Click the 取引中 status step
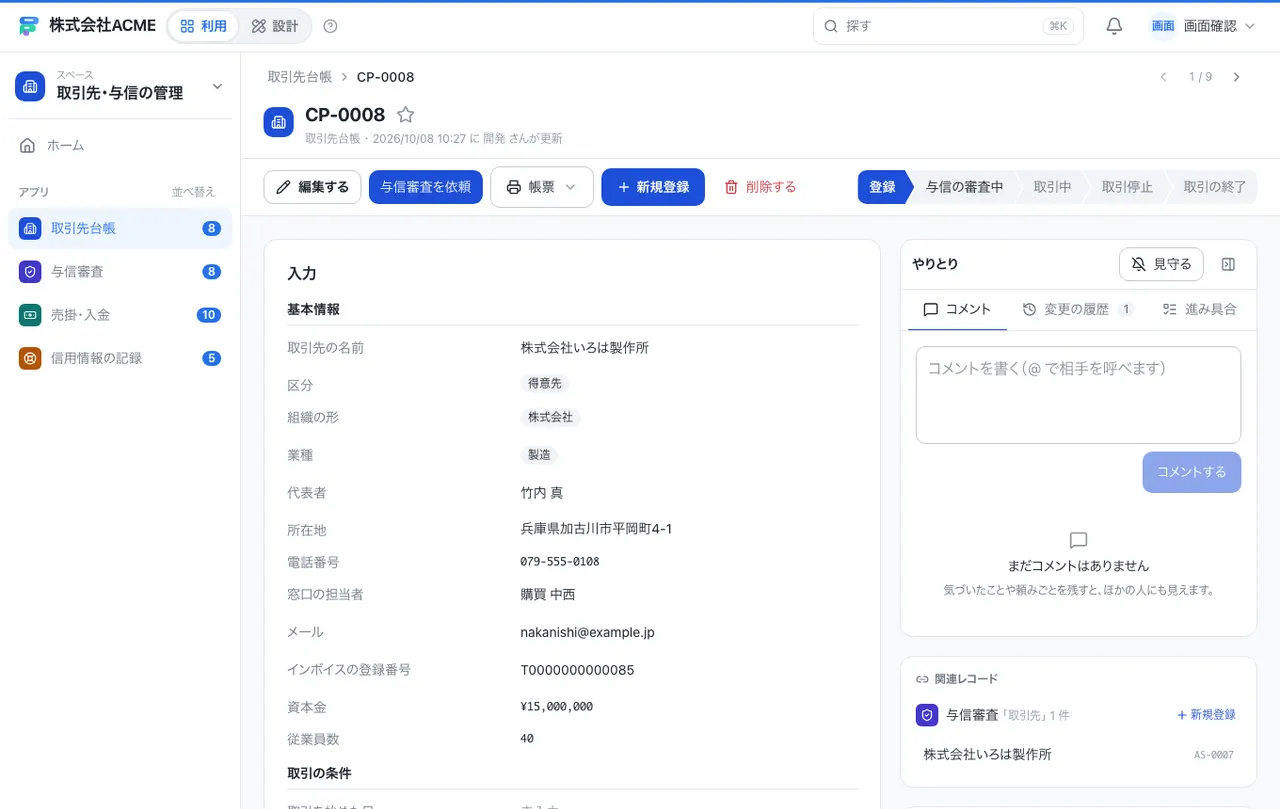 [x=1052, y=187]
